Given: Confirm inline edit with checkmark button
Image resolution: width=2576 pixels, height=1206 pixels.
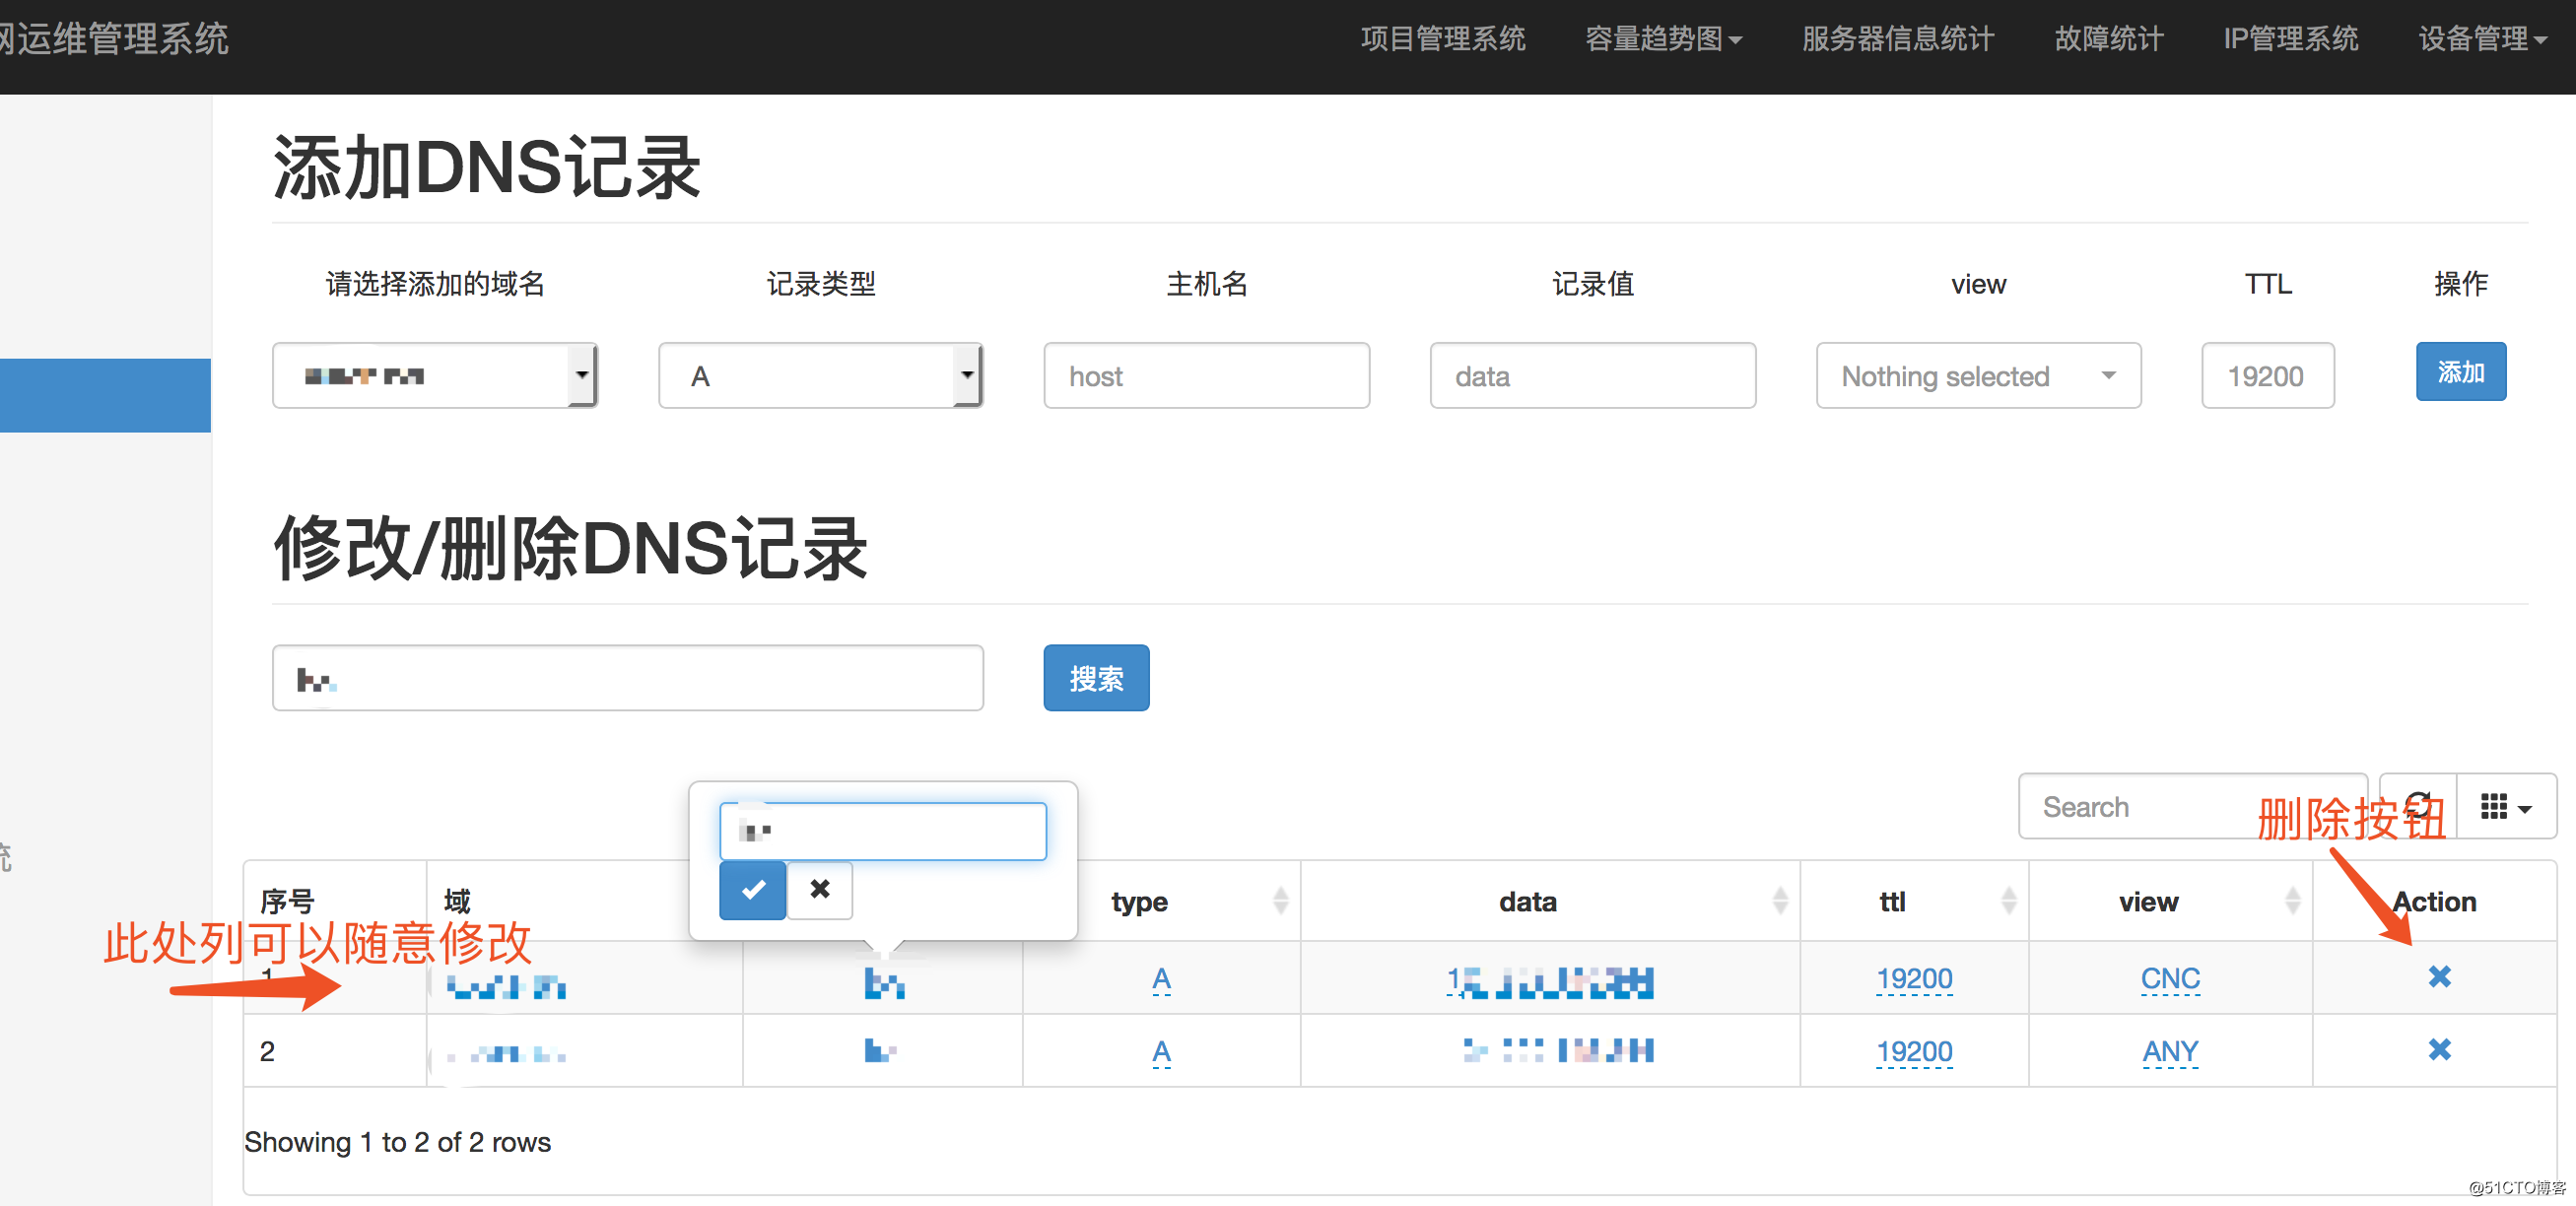Looking at the screenshot, I should 752,889.
